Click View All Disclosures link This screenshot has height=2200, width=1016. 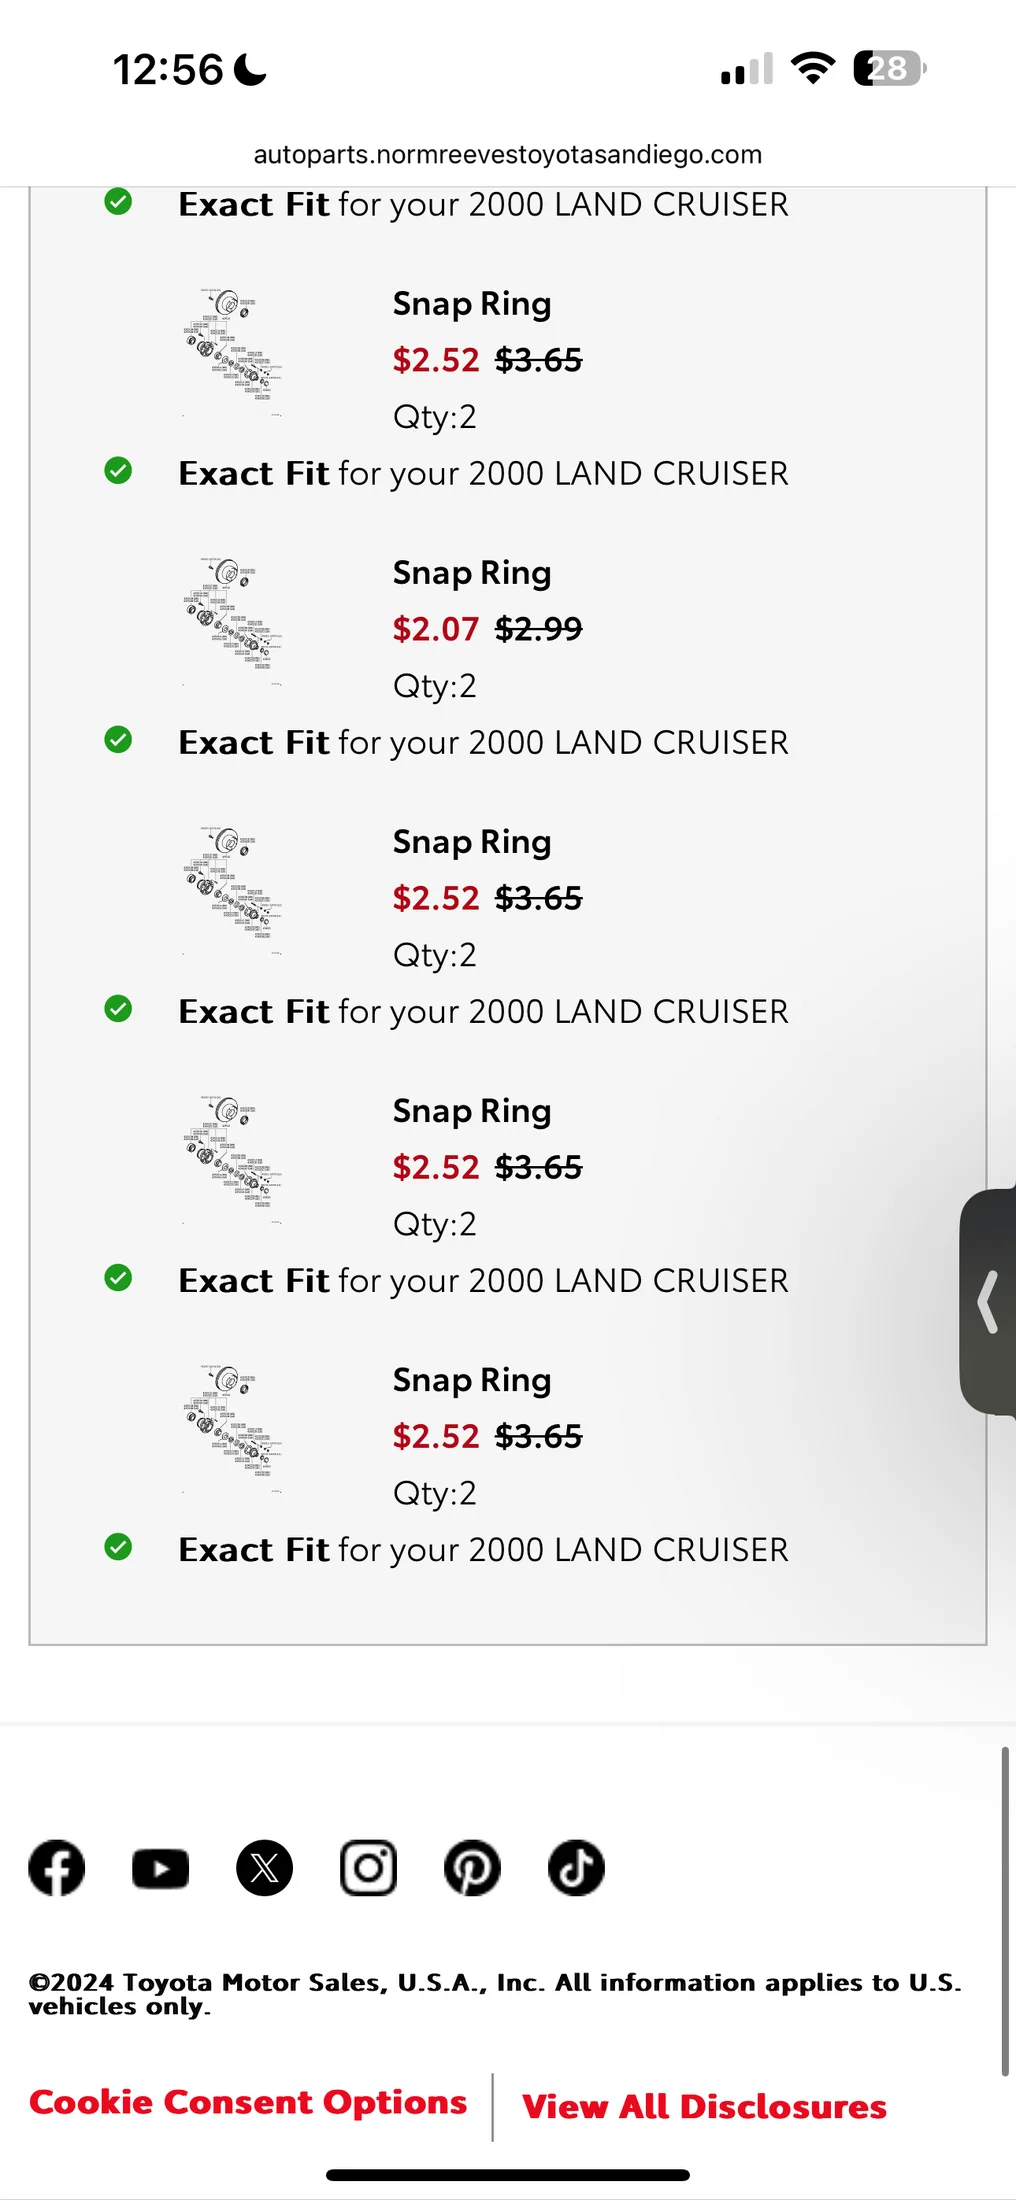(x=704, y=2106)
